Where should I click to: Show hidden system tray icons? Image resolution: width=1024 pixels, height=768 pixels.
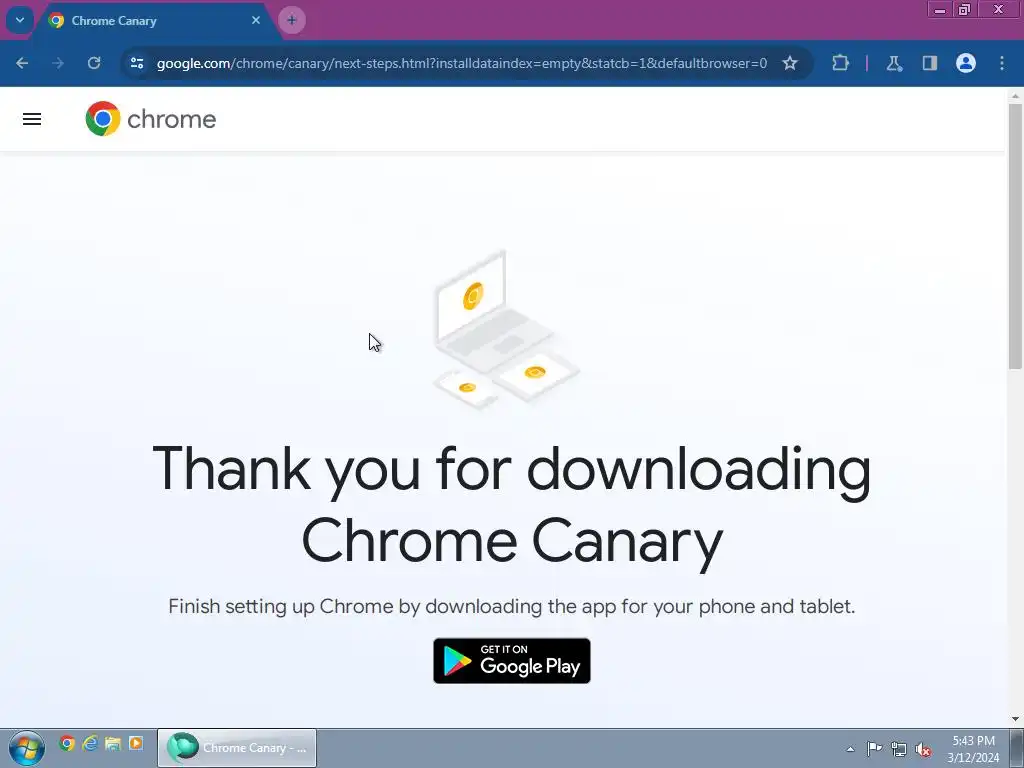pos(850,749)
